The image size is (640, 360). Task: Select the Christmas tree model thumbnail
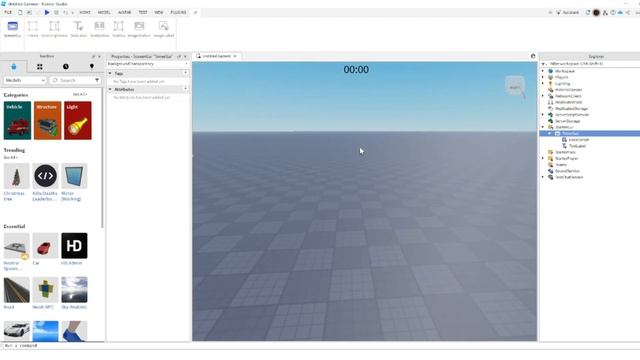(x=17, y=176)
